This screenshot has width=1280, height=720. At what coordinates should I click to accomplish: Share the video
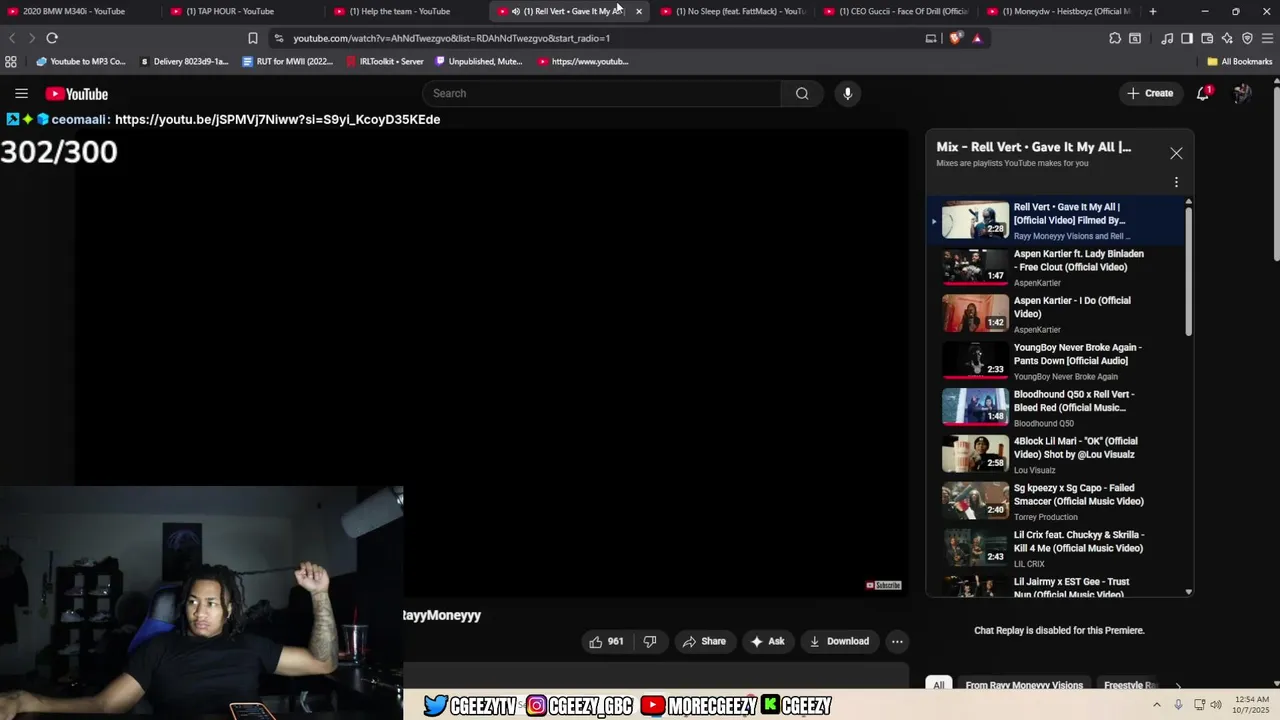(704, 641)
